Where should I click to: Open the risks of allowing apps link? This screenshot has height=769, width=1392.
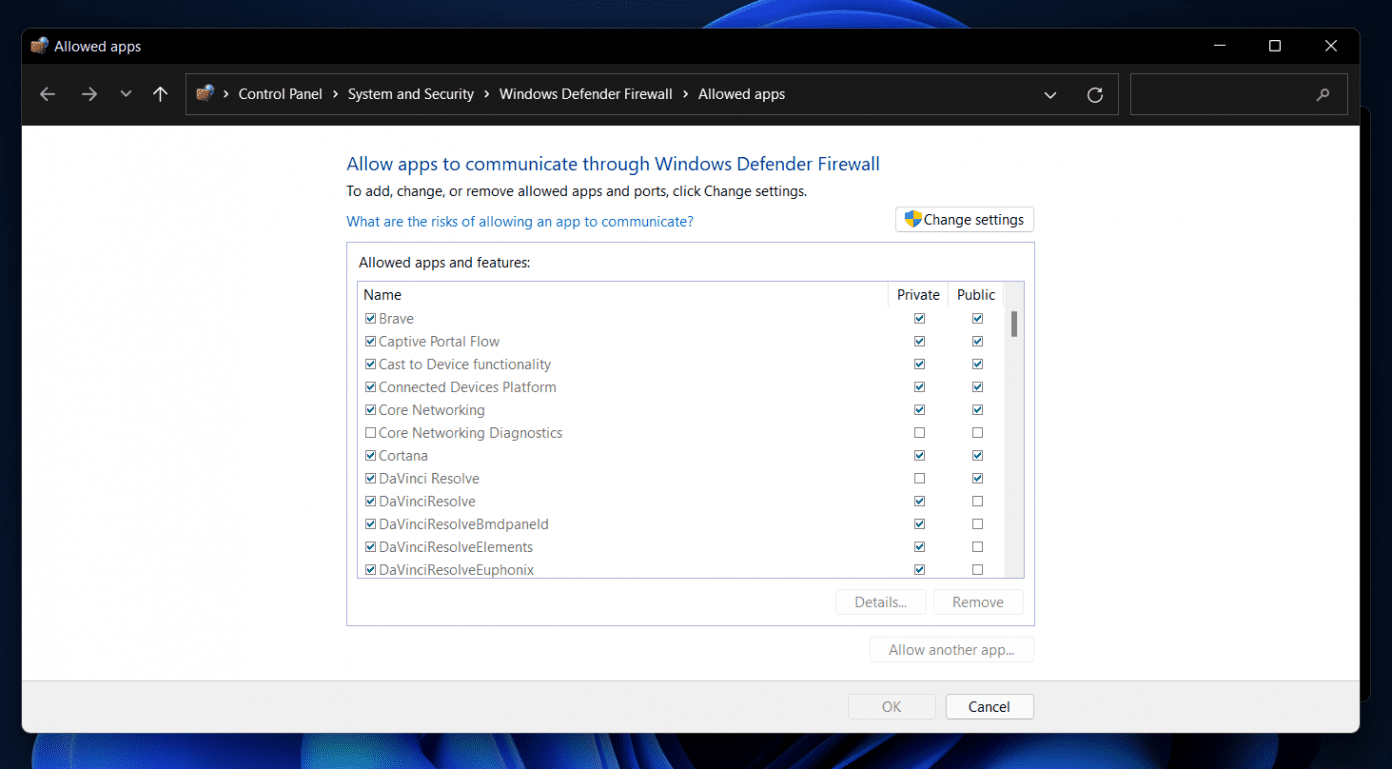point(519,221)
